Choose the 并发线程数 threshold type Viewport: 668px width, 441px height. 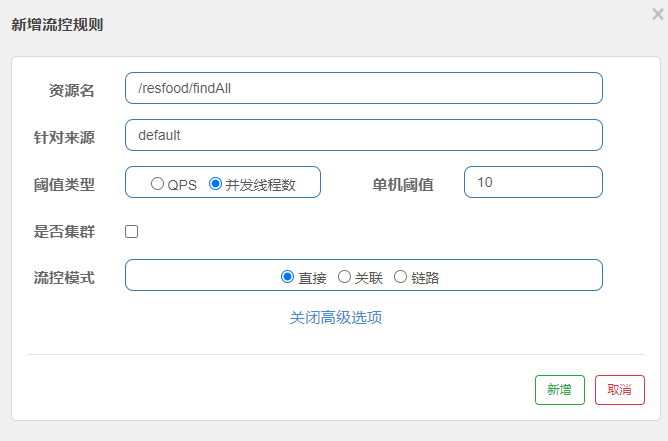pyautogui.click(x=215, y=184)
